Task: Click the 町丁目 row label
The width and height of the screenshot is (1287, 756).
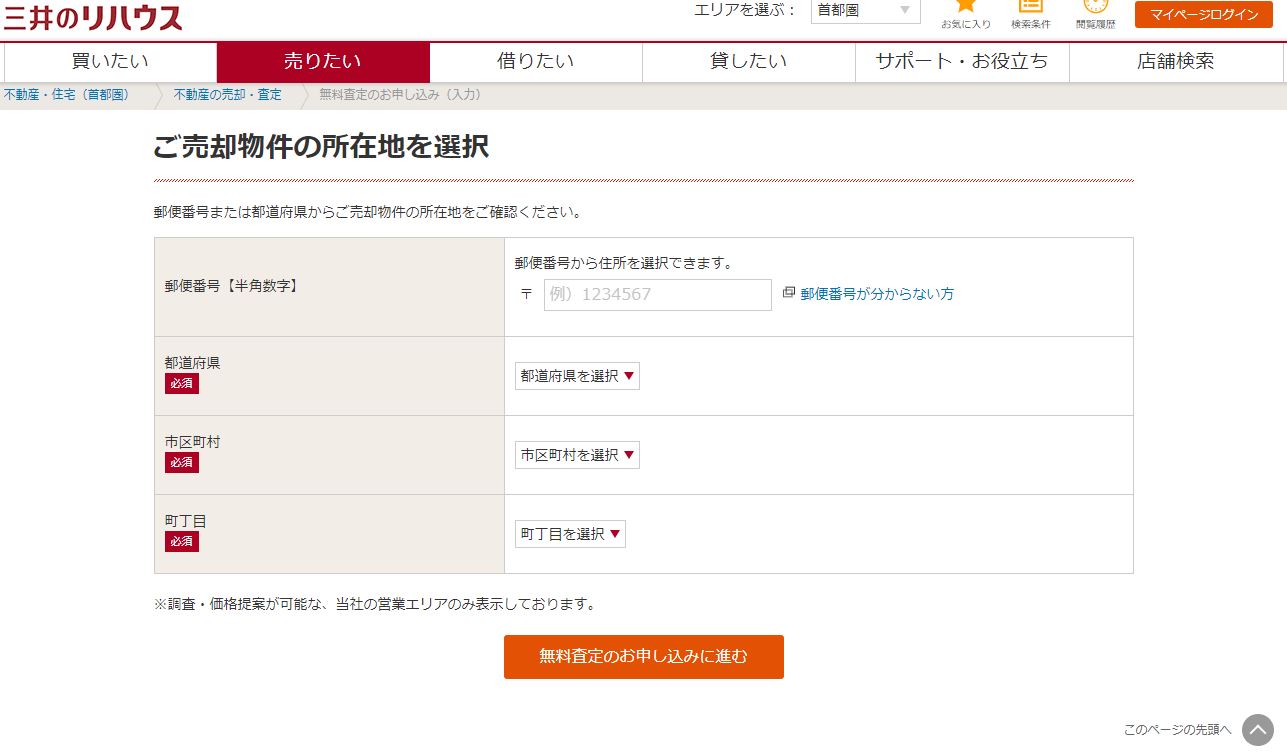Action: coord(185,521)
